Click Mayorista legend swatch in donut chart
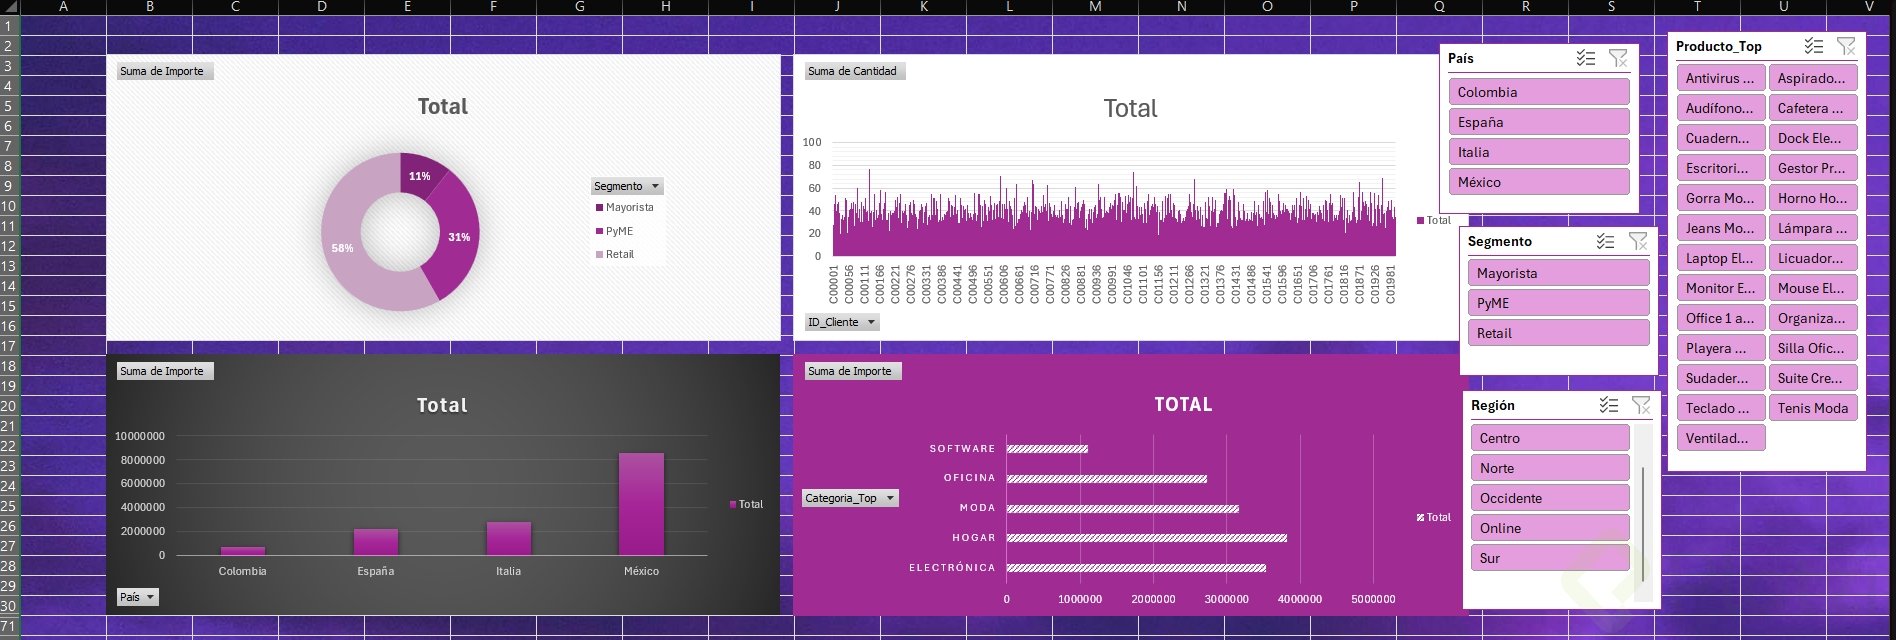Image resolution: width=1896 pixels, height=640 pixels. click(599, 208)
